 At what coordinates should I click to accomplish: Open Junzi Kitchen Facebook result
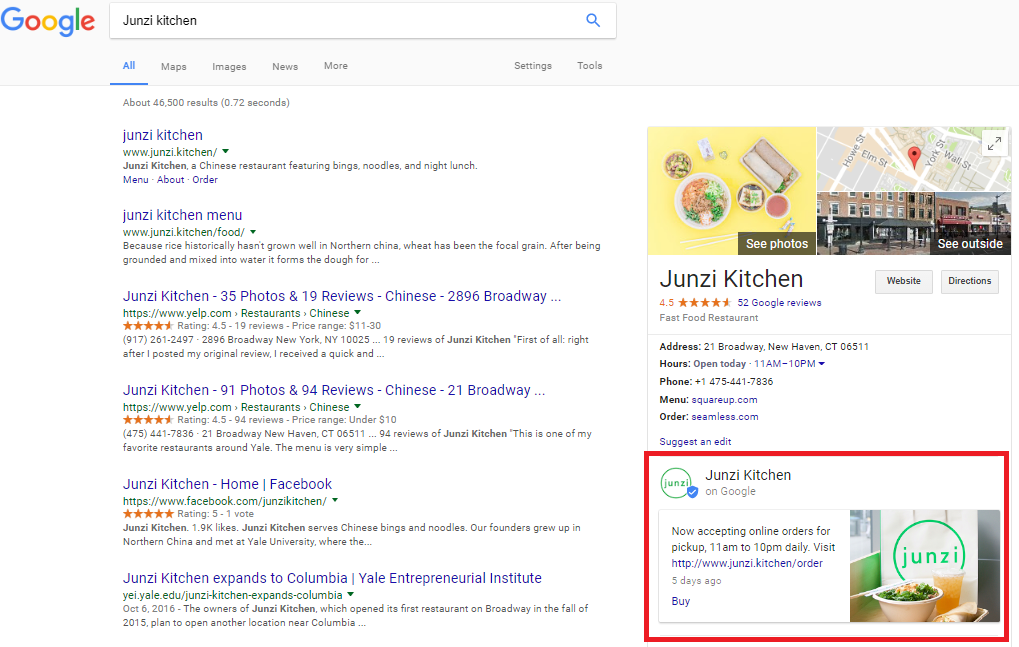click(x=227, y=485)
